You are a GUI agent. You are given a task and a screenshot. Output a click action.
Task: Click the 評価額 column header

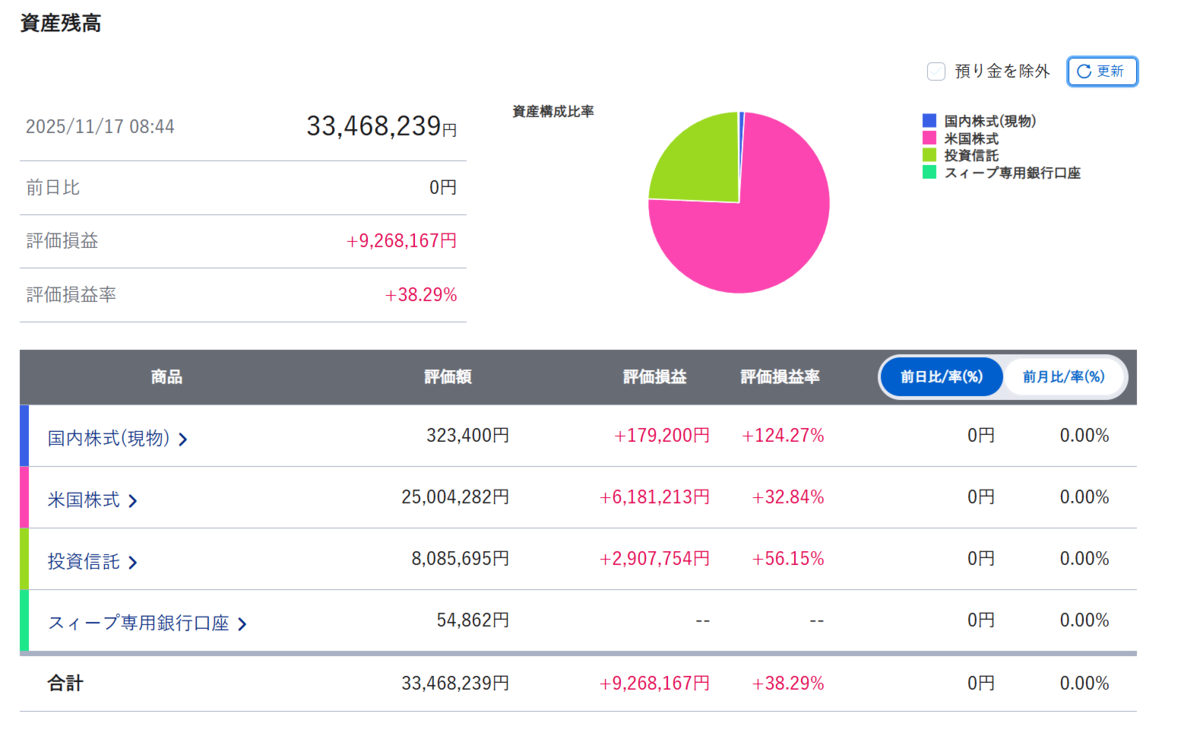click(448, 377)
